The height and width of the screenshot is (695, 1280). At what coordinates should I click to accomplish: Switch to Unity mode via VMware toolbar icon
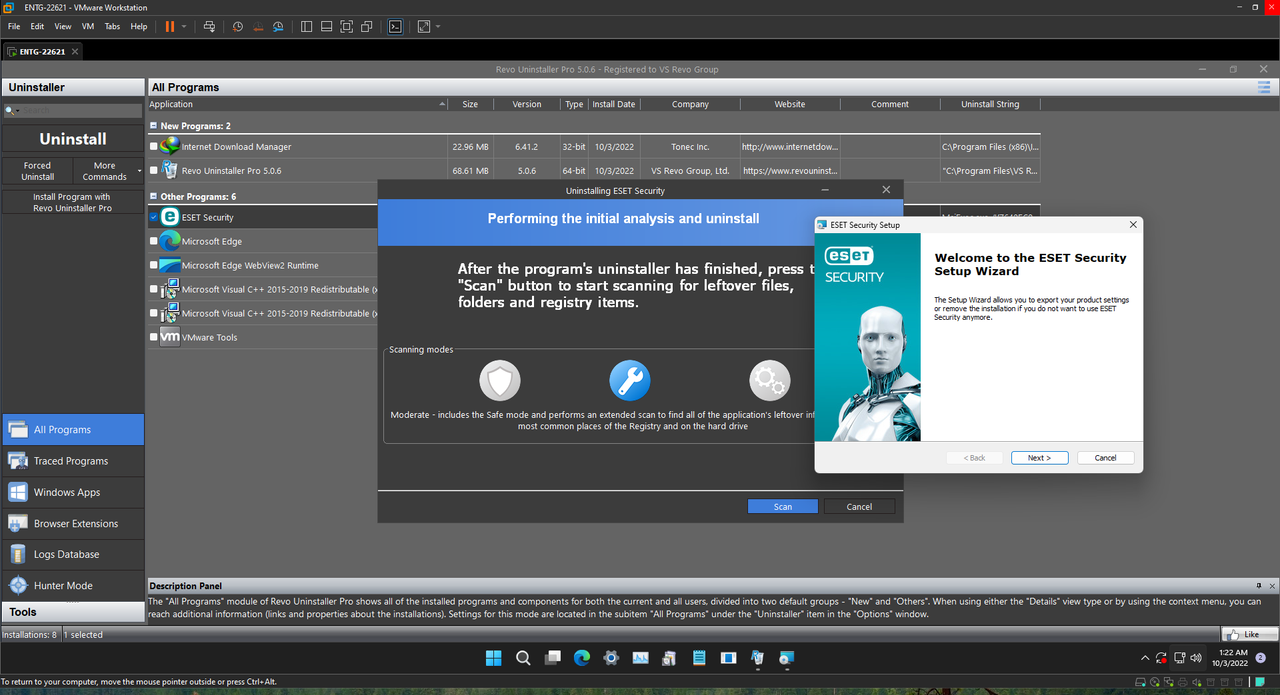coord(367,27)
